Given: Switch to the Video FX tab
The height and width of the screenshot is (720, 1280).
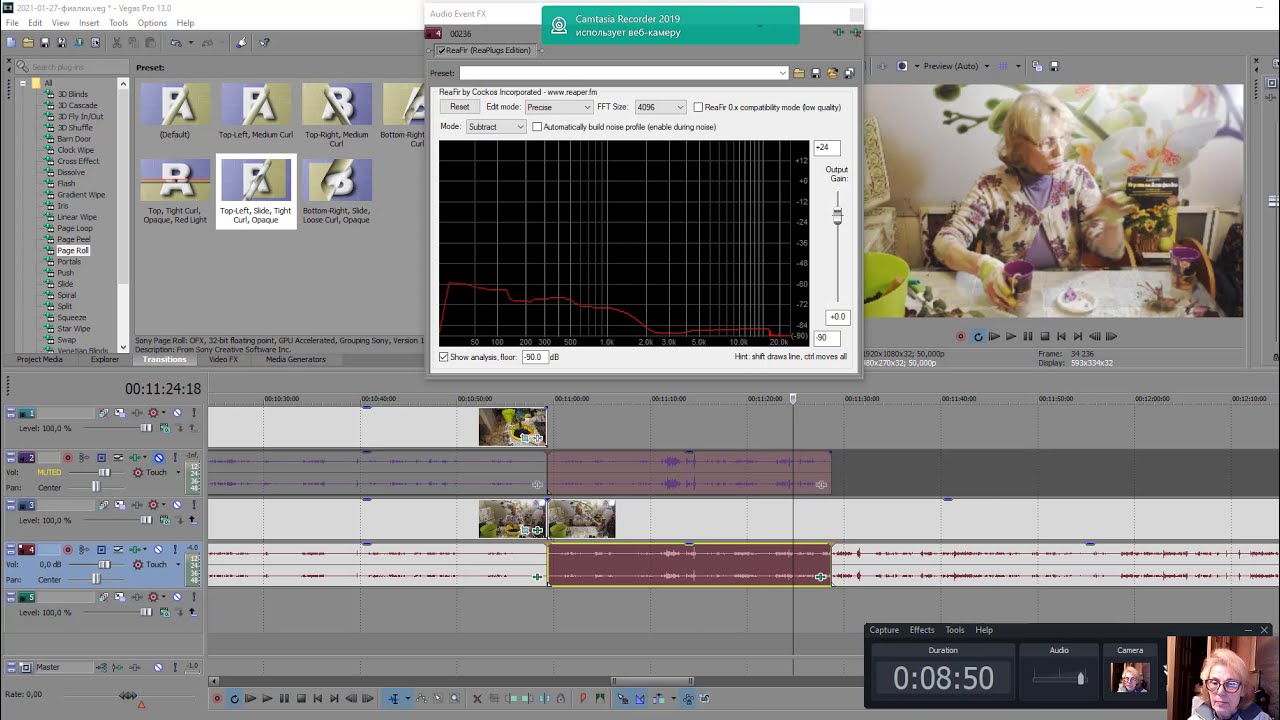Looking at the screenshot, I should [x=223, y=359].
